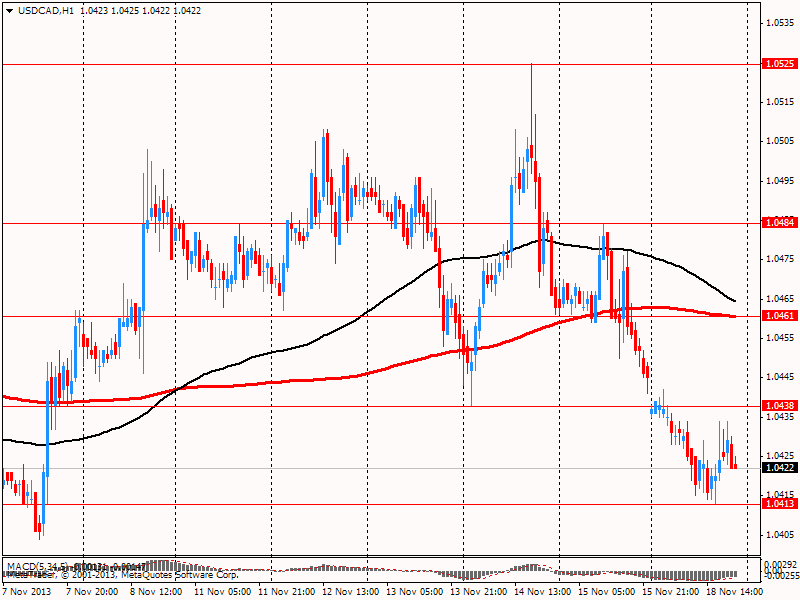
Task: Click the 18 Nov 14:00 time label
Action: [735, 591]
